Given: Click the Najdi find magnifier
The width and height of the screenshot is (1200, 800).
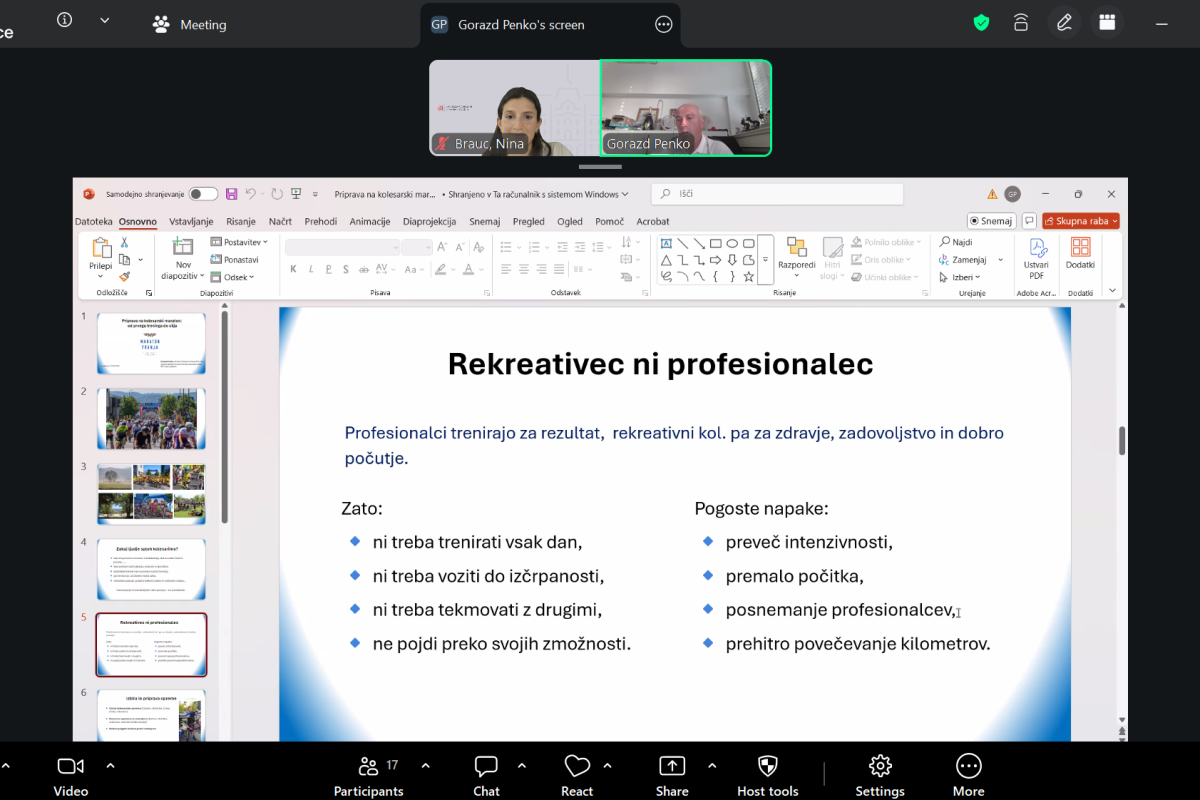Looking at the screenshot, I should 945,242.
